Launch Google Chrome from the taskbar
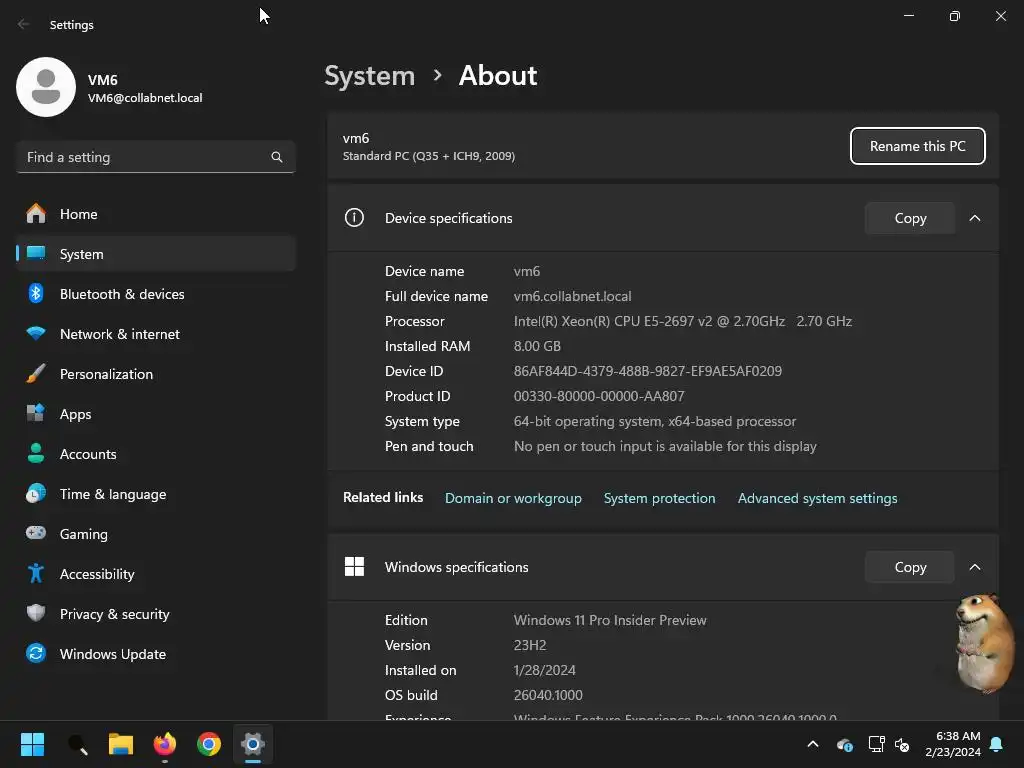Screen dimensions: 1024x768 (209, 744)
